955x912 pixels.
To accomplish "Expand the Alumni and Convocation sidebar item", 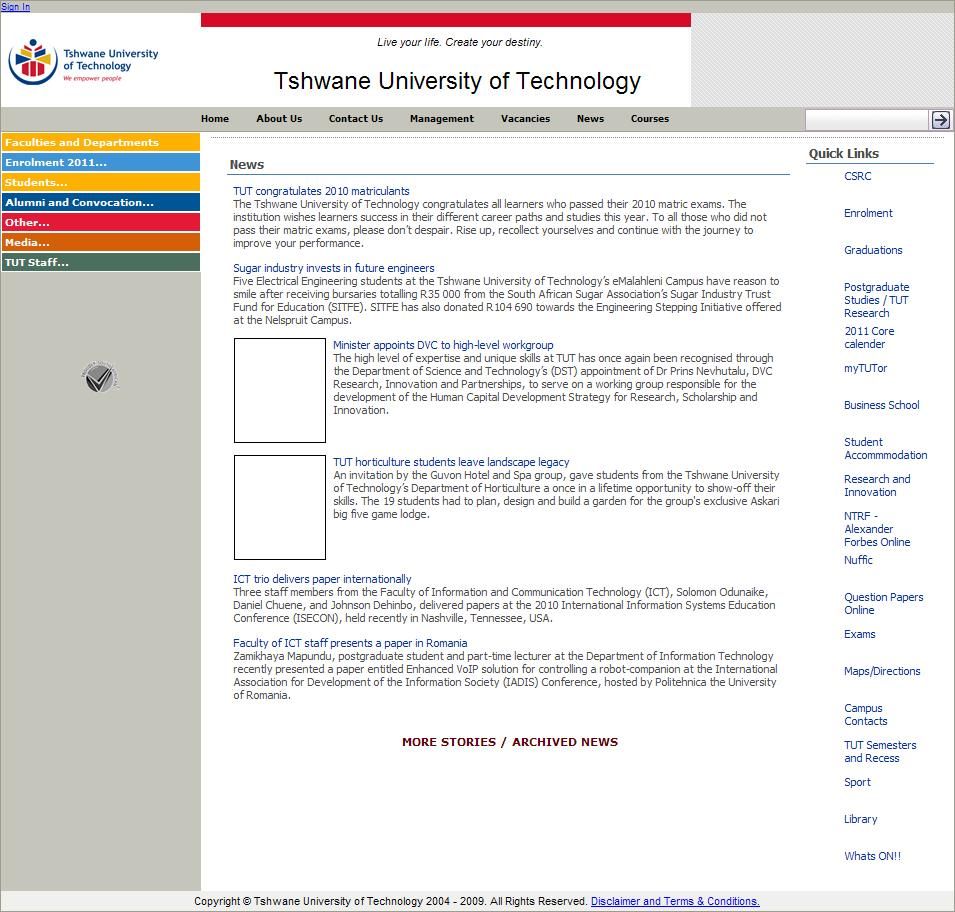I will click(x=100, y=202).
